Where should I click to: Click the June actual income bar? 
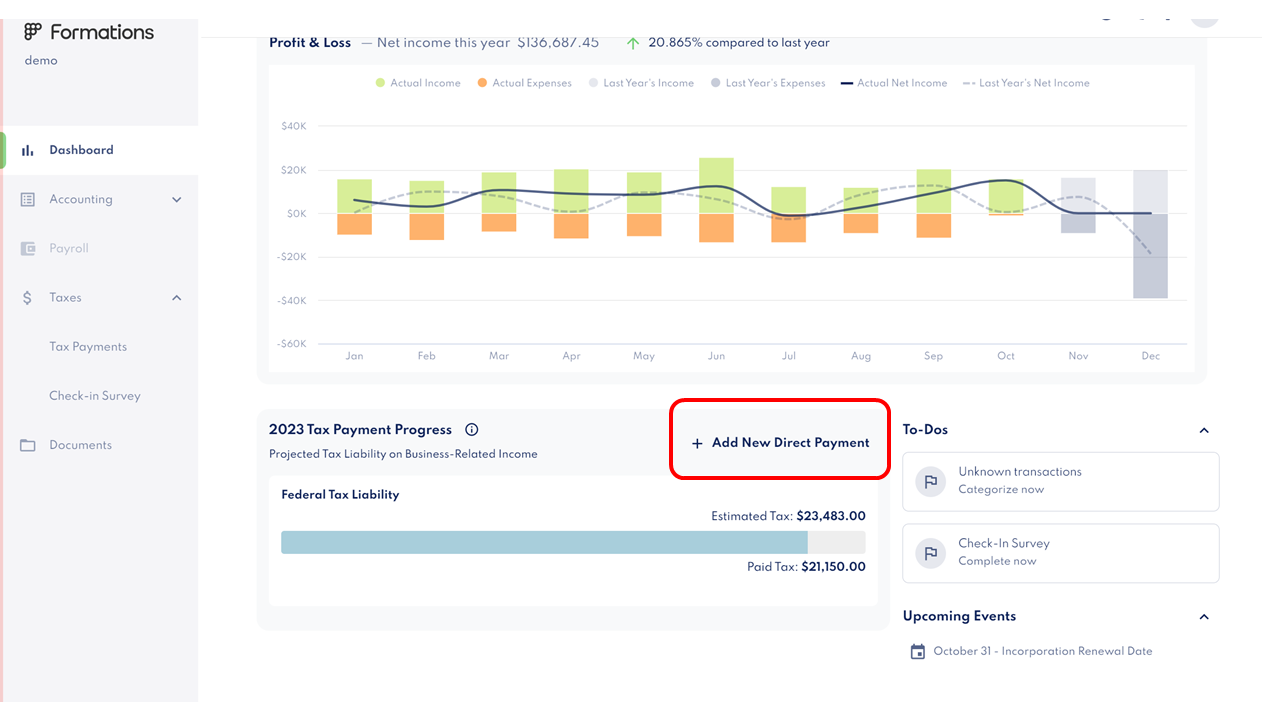[716, 185]
